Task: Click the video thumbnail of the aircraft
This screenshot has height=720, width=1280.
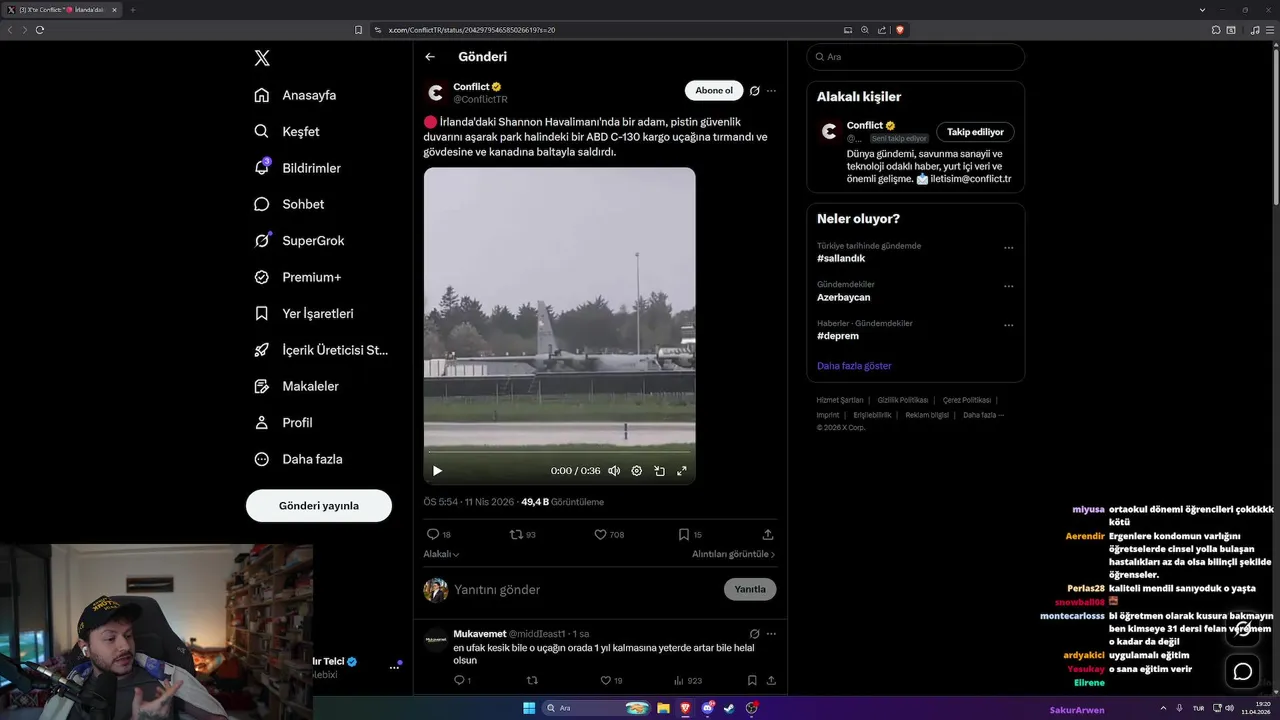Action: (559, 326)
